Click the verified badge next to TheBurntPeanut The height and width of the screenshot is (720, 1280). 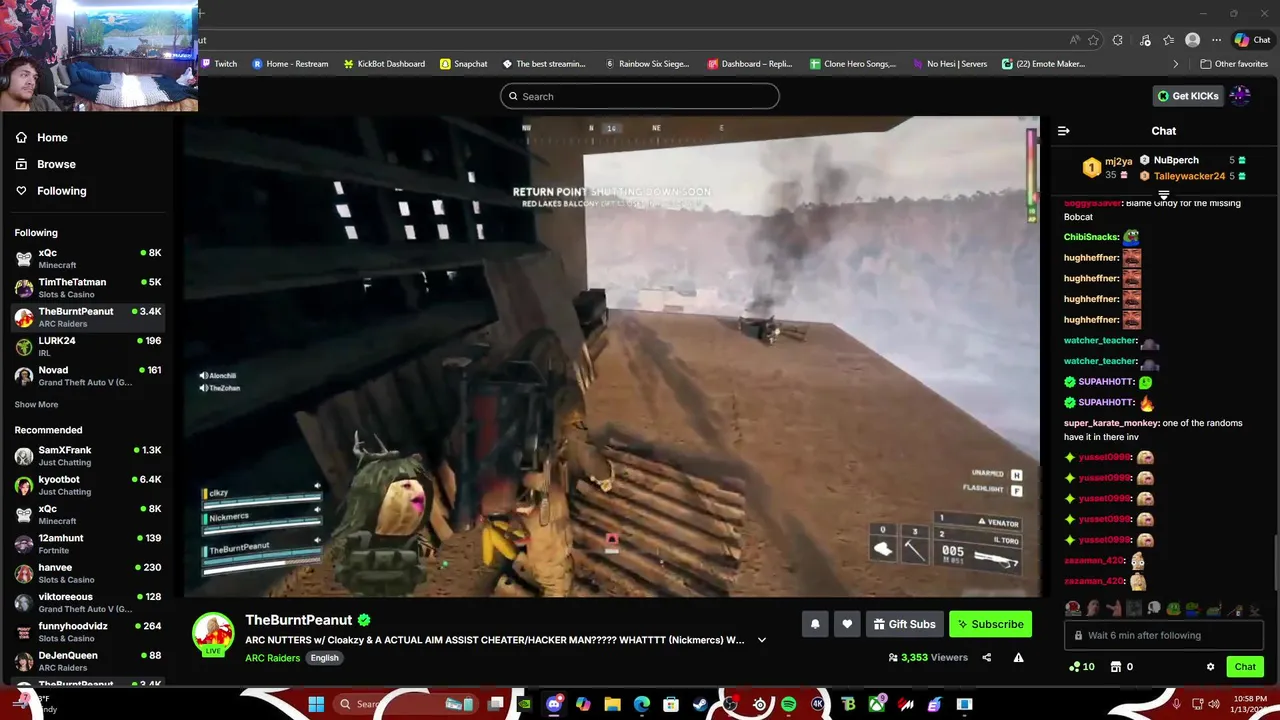click(364, 620)
